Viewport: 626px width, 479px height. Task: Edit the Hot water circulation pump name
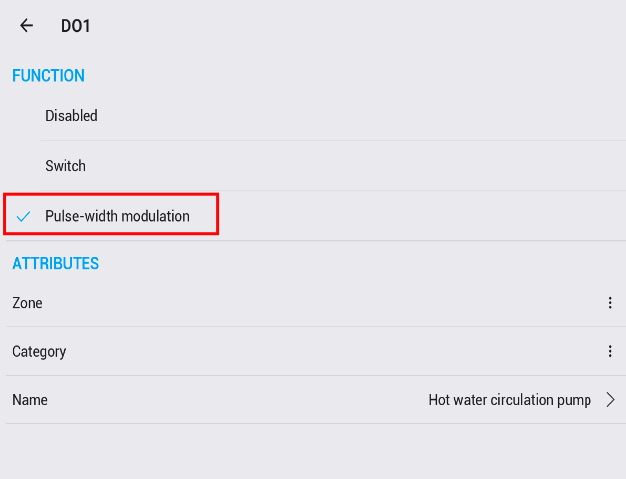click(510, 400)
